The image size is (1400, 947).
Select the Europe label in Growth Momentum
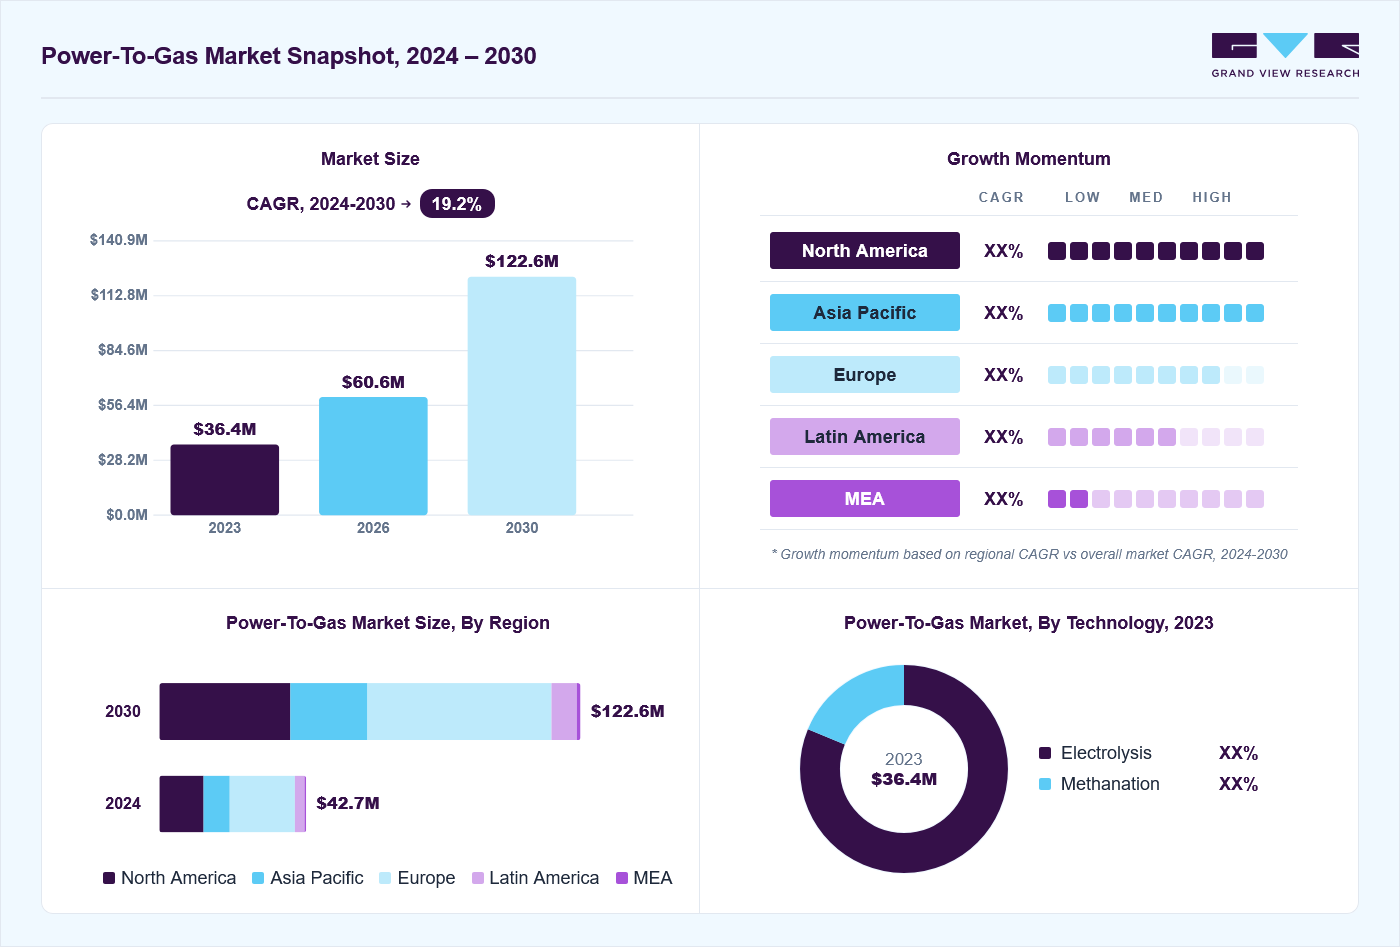pyautogui.click(x=865, y=375)
